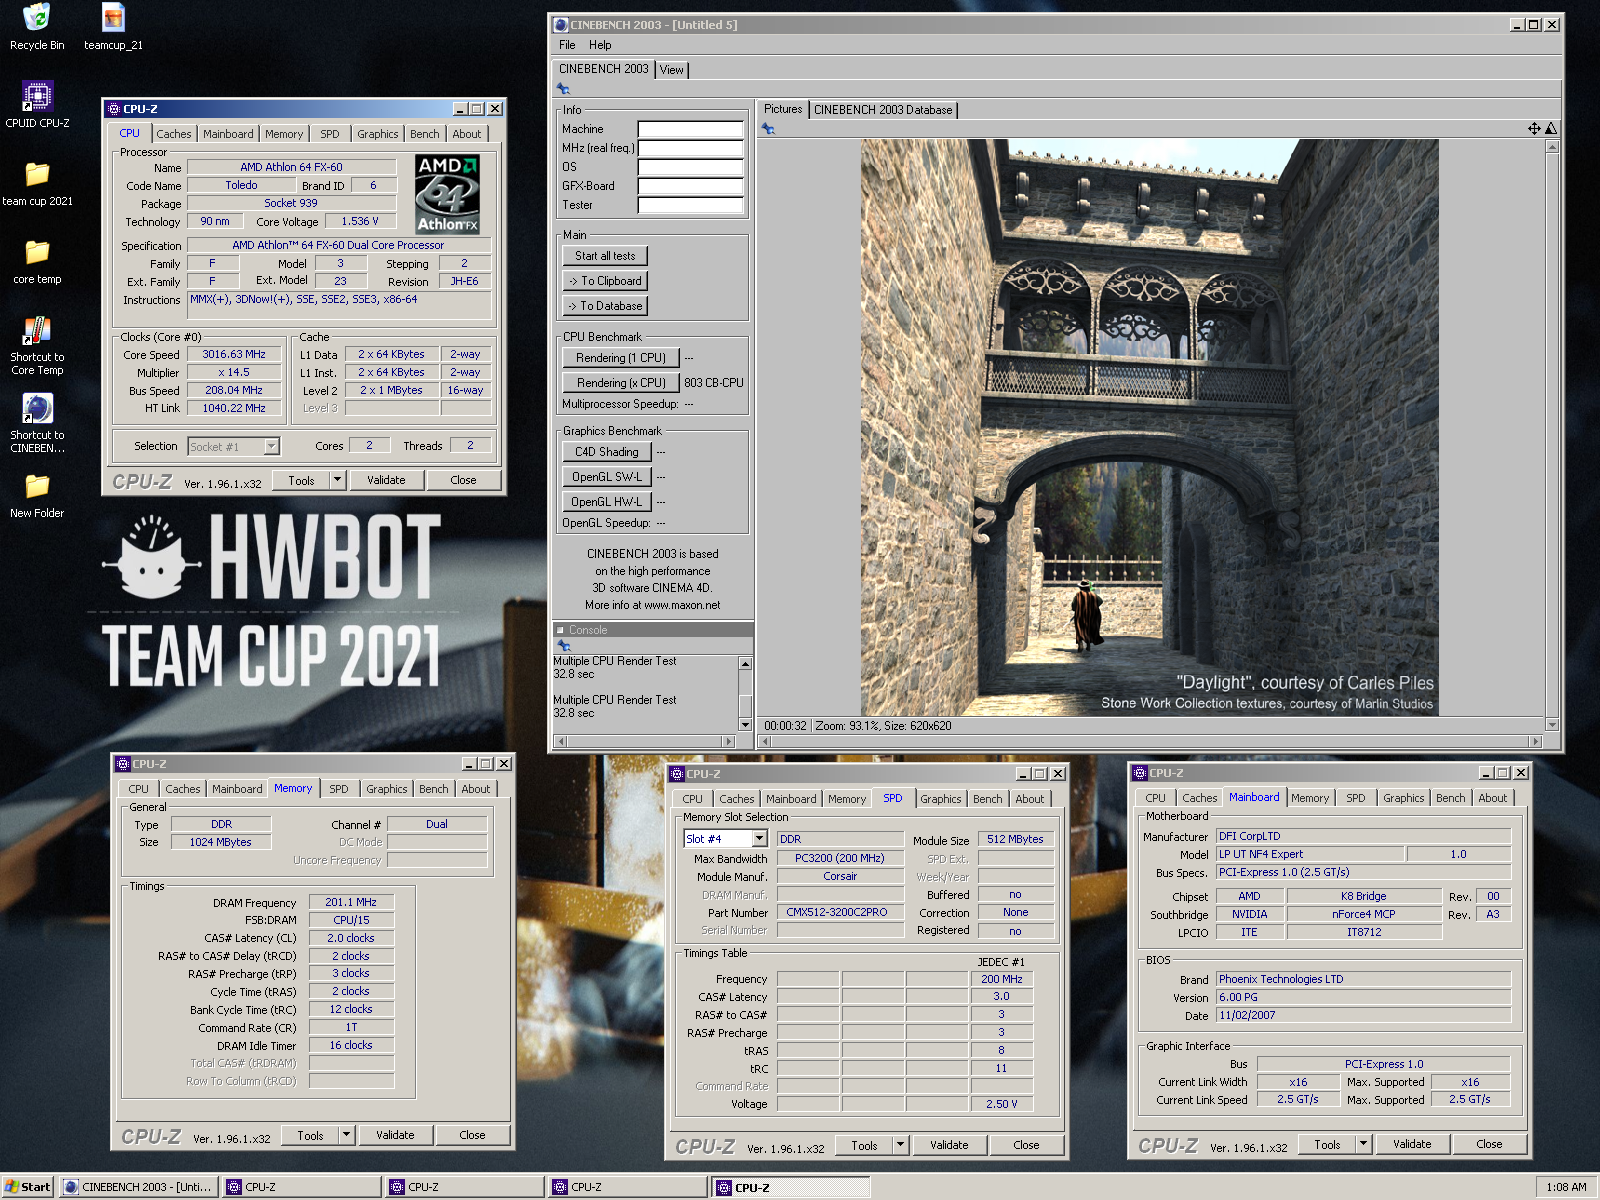
Task: Open the Tools dropdown arrow in CPU tab window
Action: (337, 480)
